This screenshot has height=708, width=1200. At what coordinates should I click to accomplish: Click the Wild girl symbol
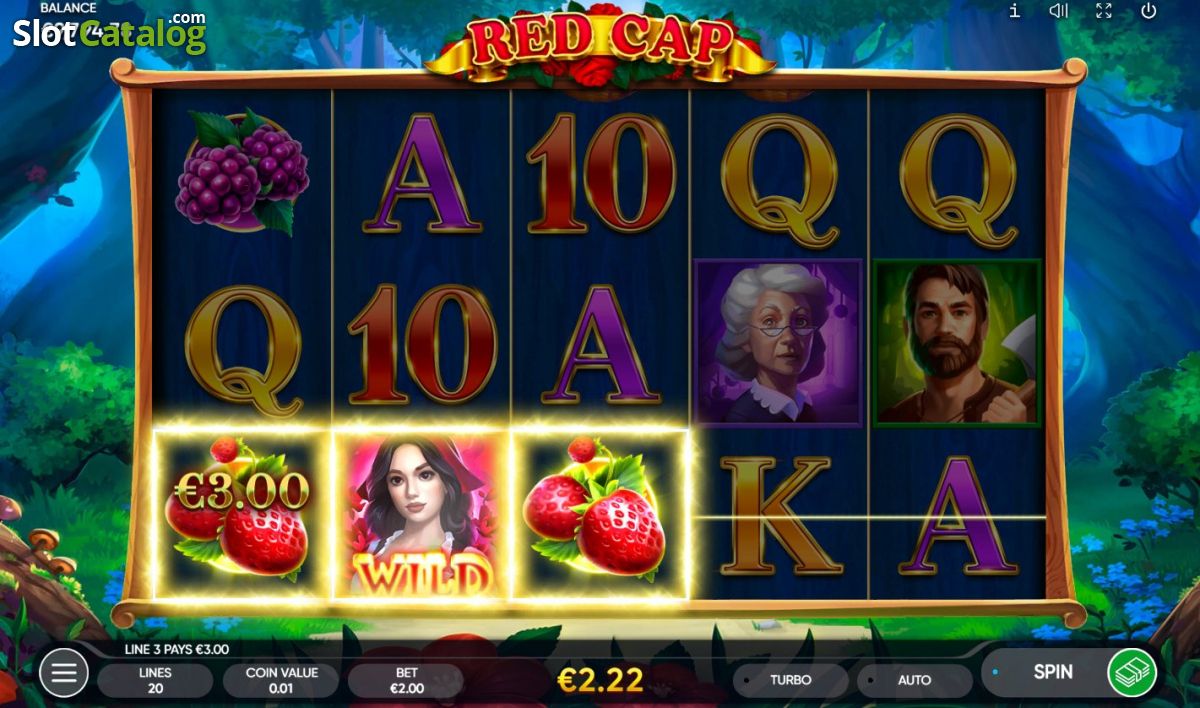(x=421, y=515)
